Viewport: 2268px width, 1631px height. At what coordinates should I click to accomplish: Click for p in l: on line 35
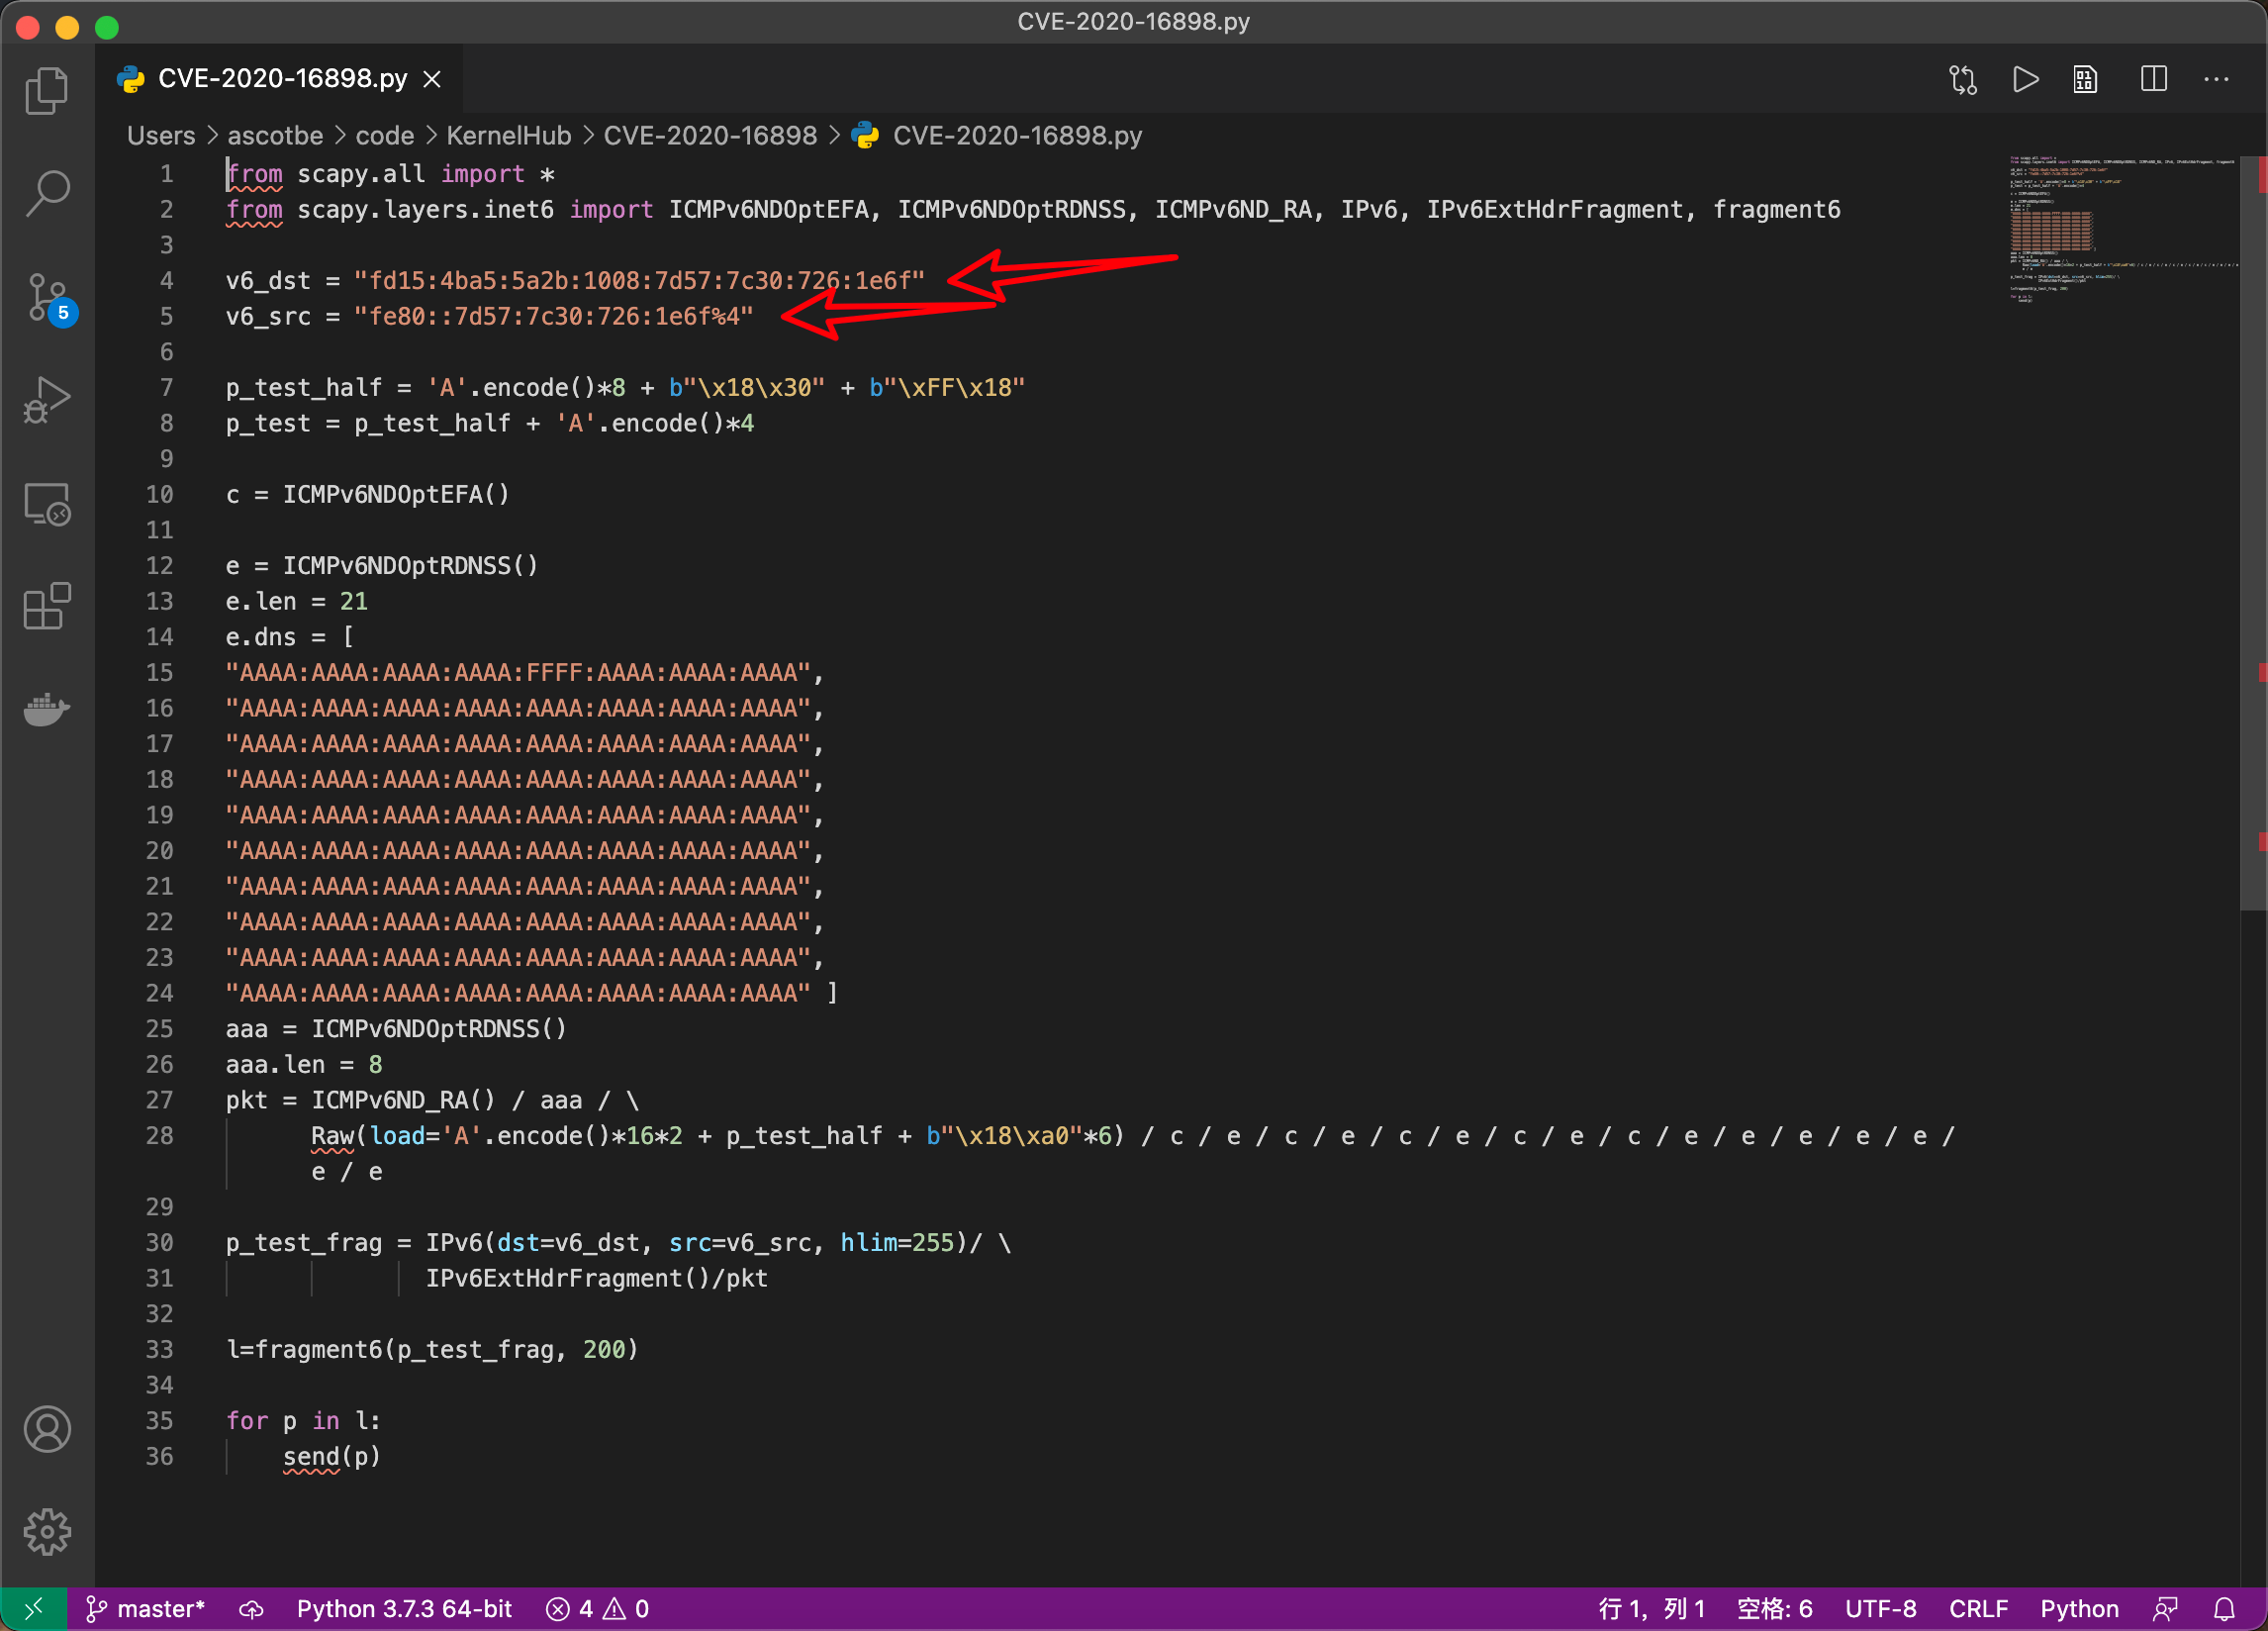[x=303, y=1421]
